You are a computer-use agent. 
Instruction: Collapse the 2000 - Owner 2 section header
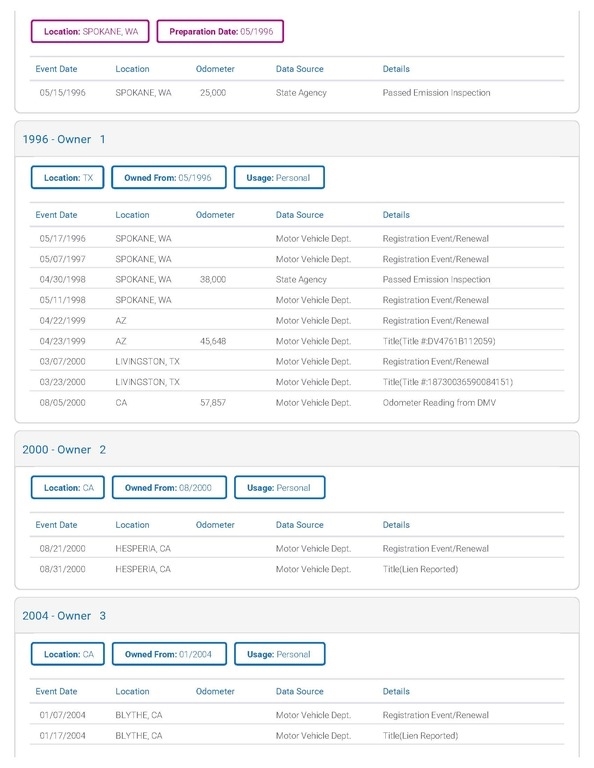click(x=297, y=449)
